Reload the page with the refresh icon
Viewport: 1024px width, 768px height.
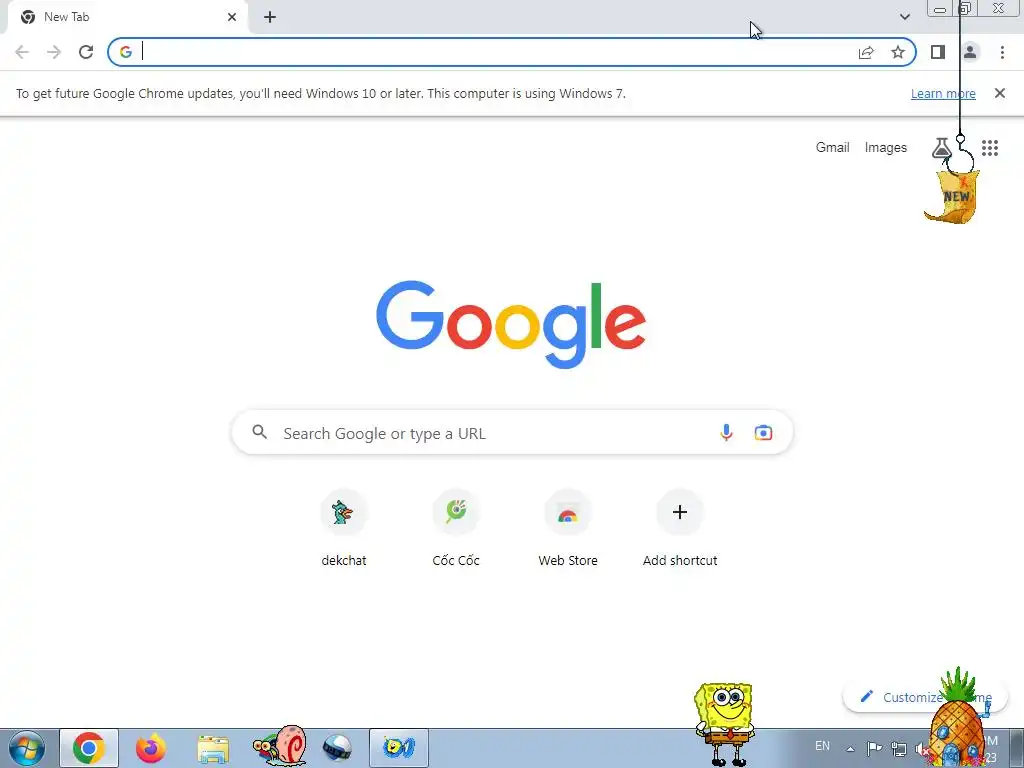coord(86,52)
